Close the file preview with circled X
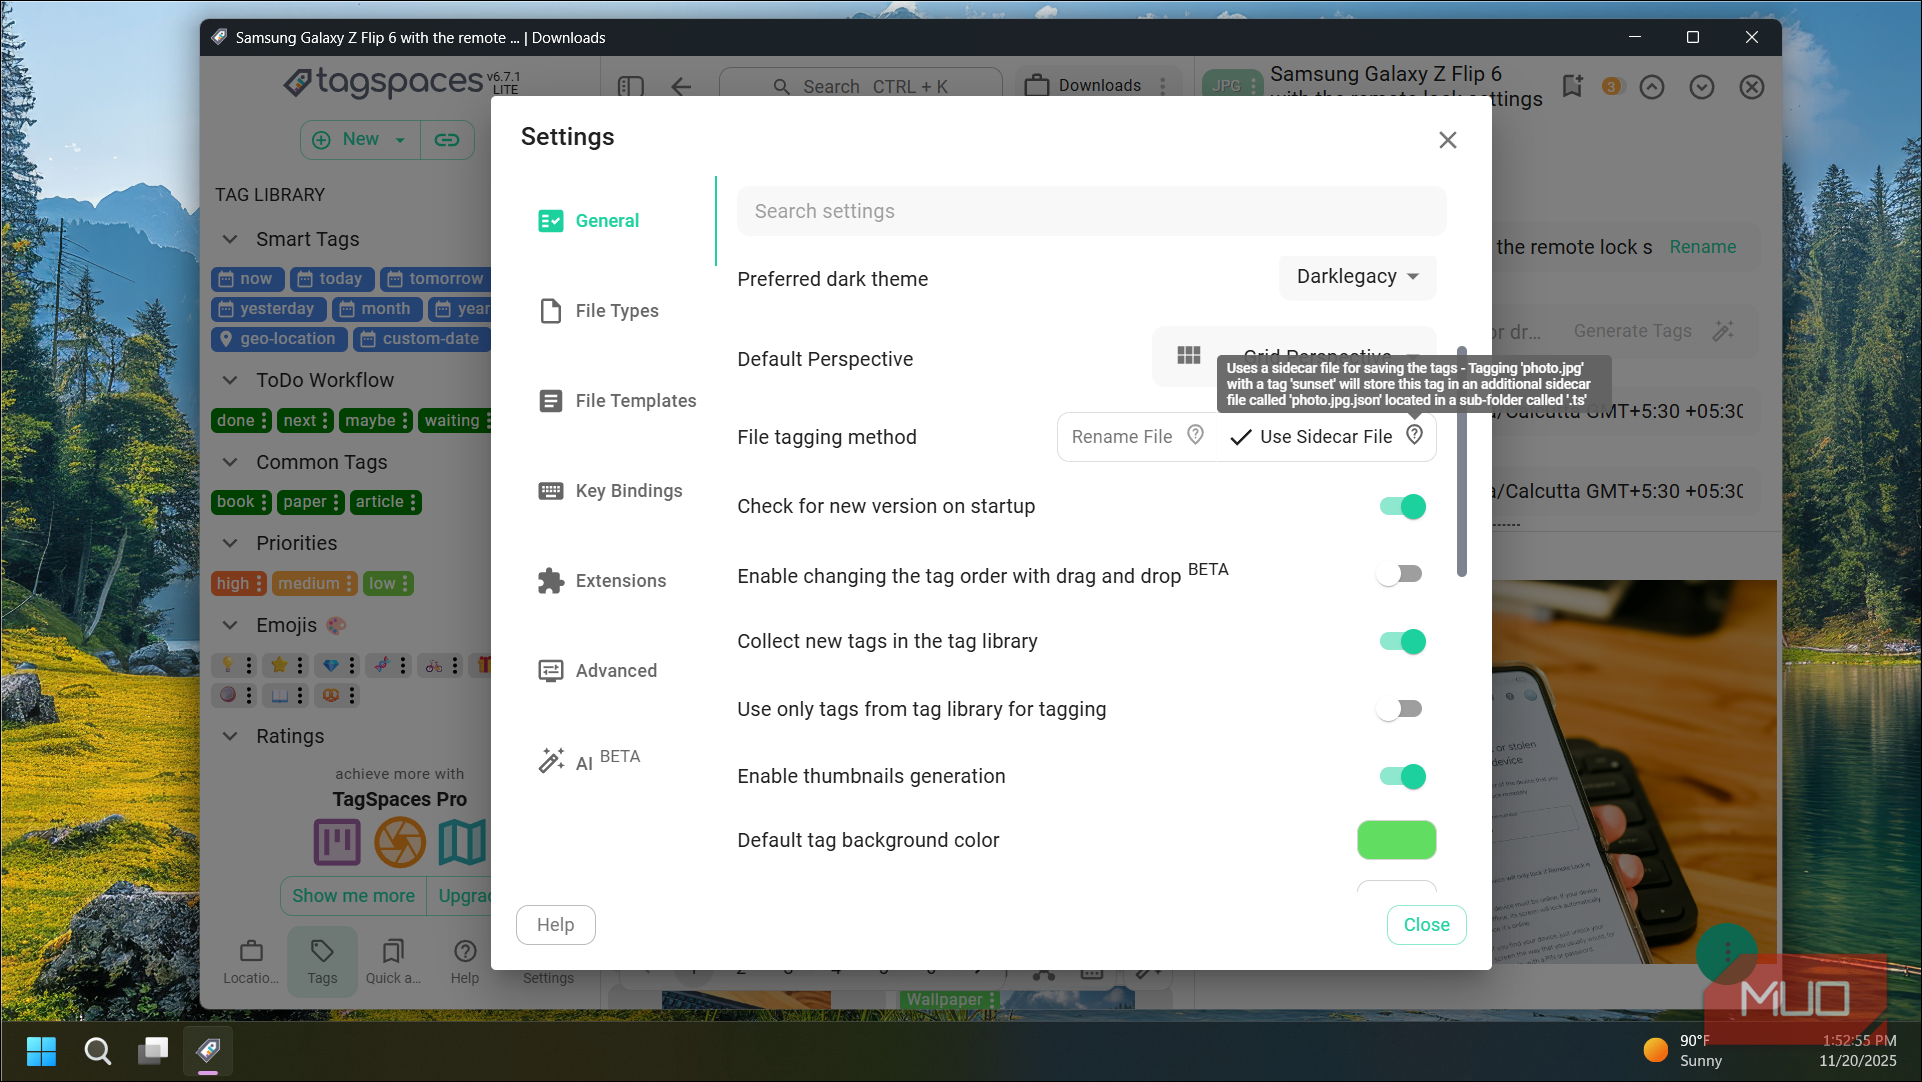1922x1082 pixels. click(1752, 87)
